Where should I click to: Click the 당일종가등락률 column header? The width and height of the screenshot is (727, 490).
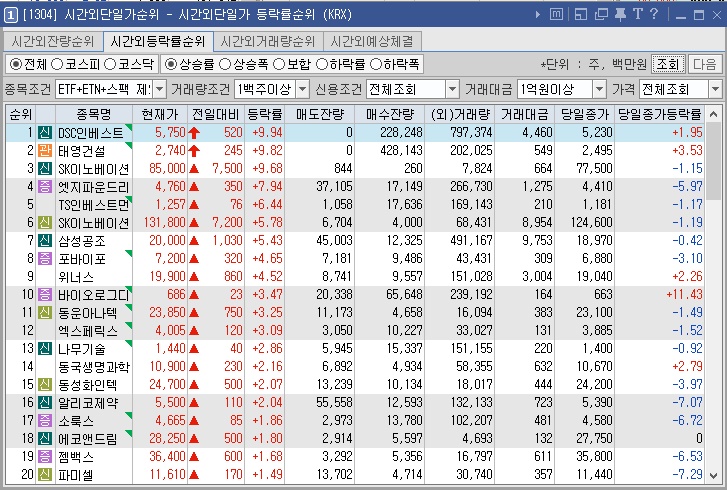[659, 114]
